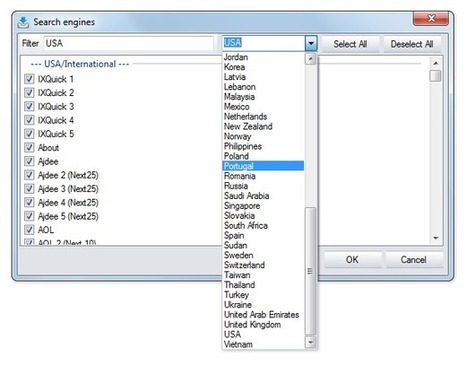This screenshot has height=365, width=467.
Task: Toggle the Ajdee 3 (Next25) checkbox
Action: coord(29,189)
